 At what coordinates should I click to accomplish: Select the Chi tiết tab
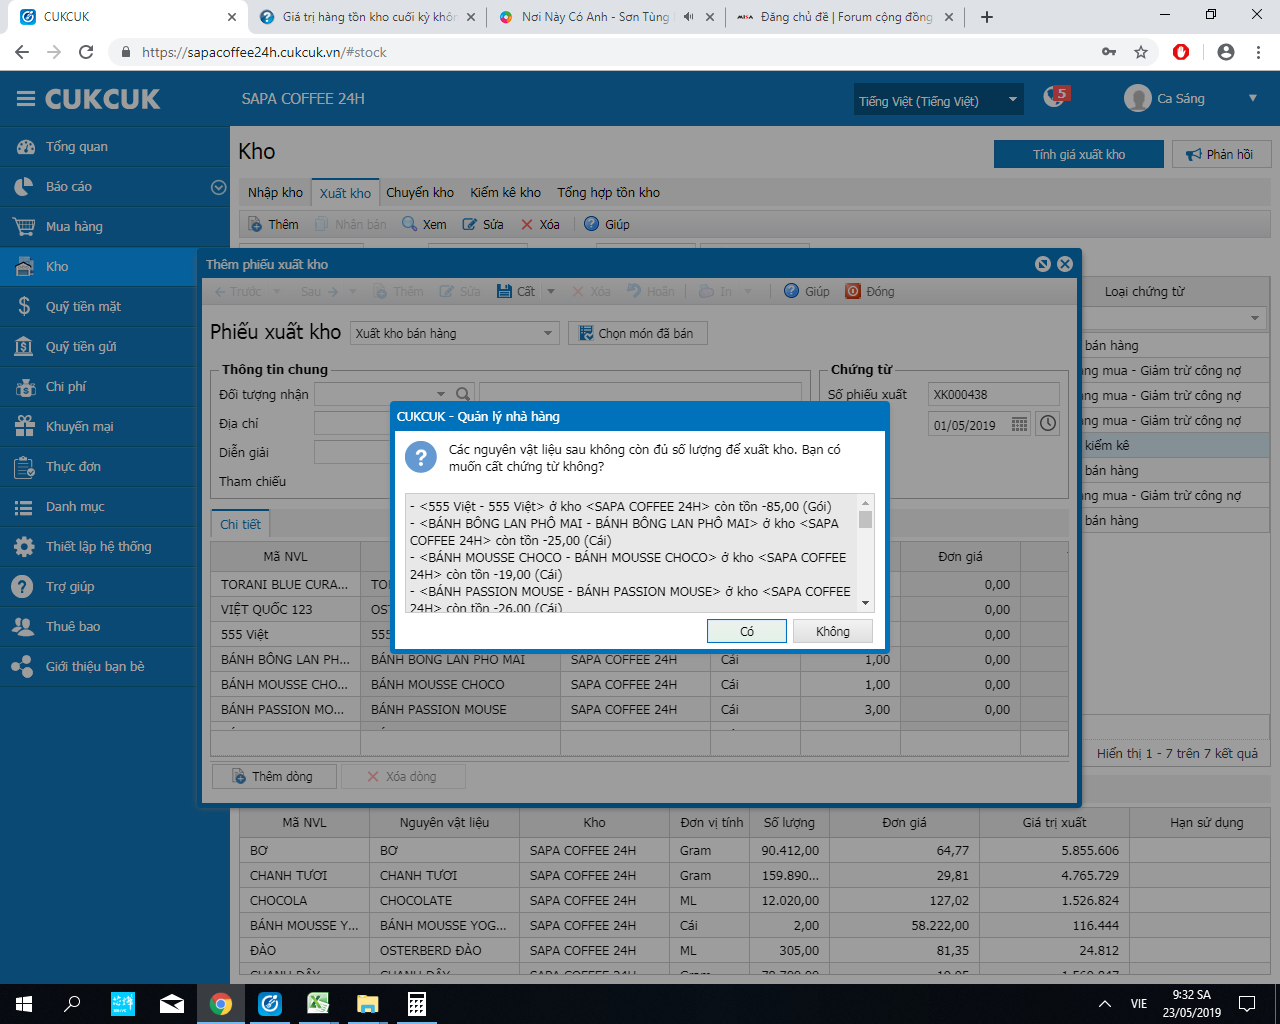coord(240,524)
